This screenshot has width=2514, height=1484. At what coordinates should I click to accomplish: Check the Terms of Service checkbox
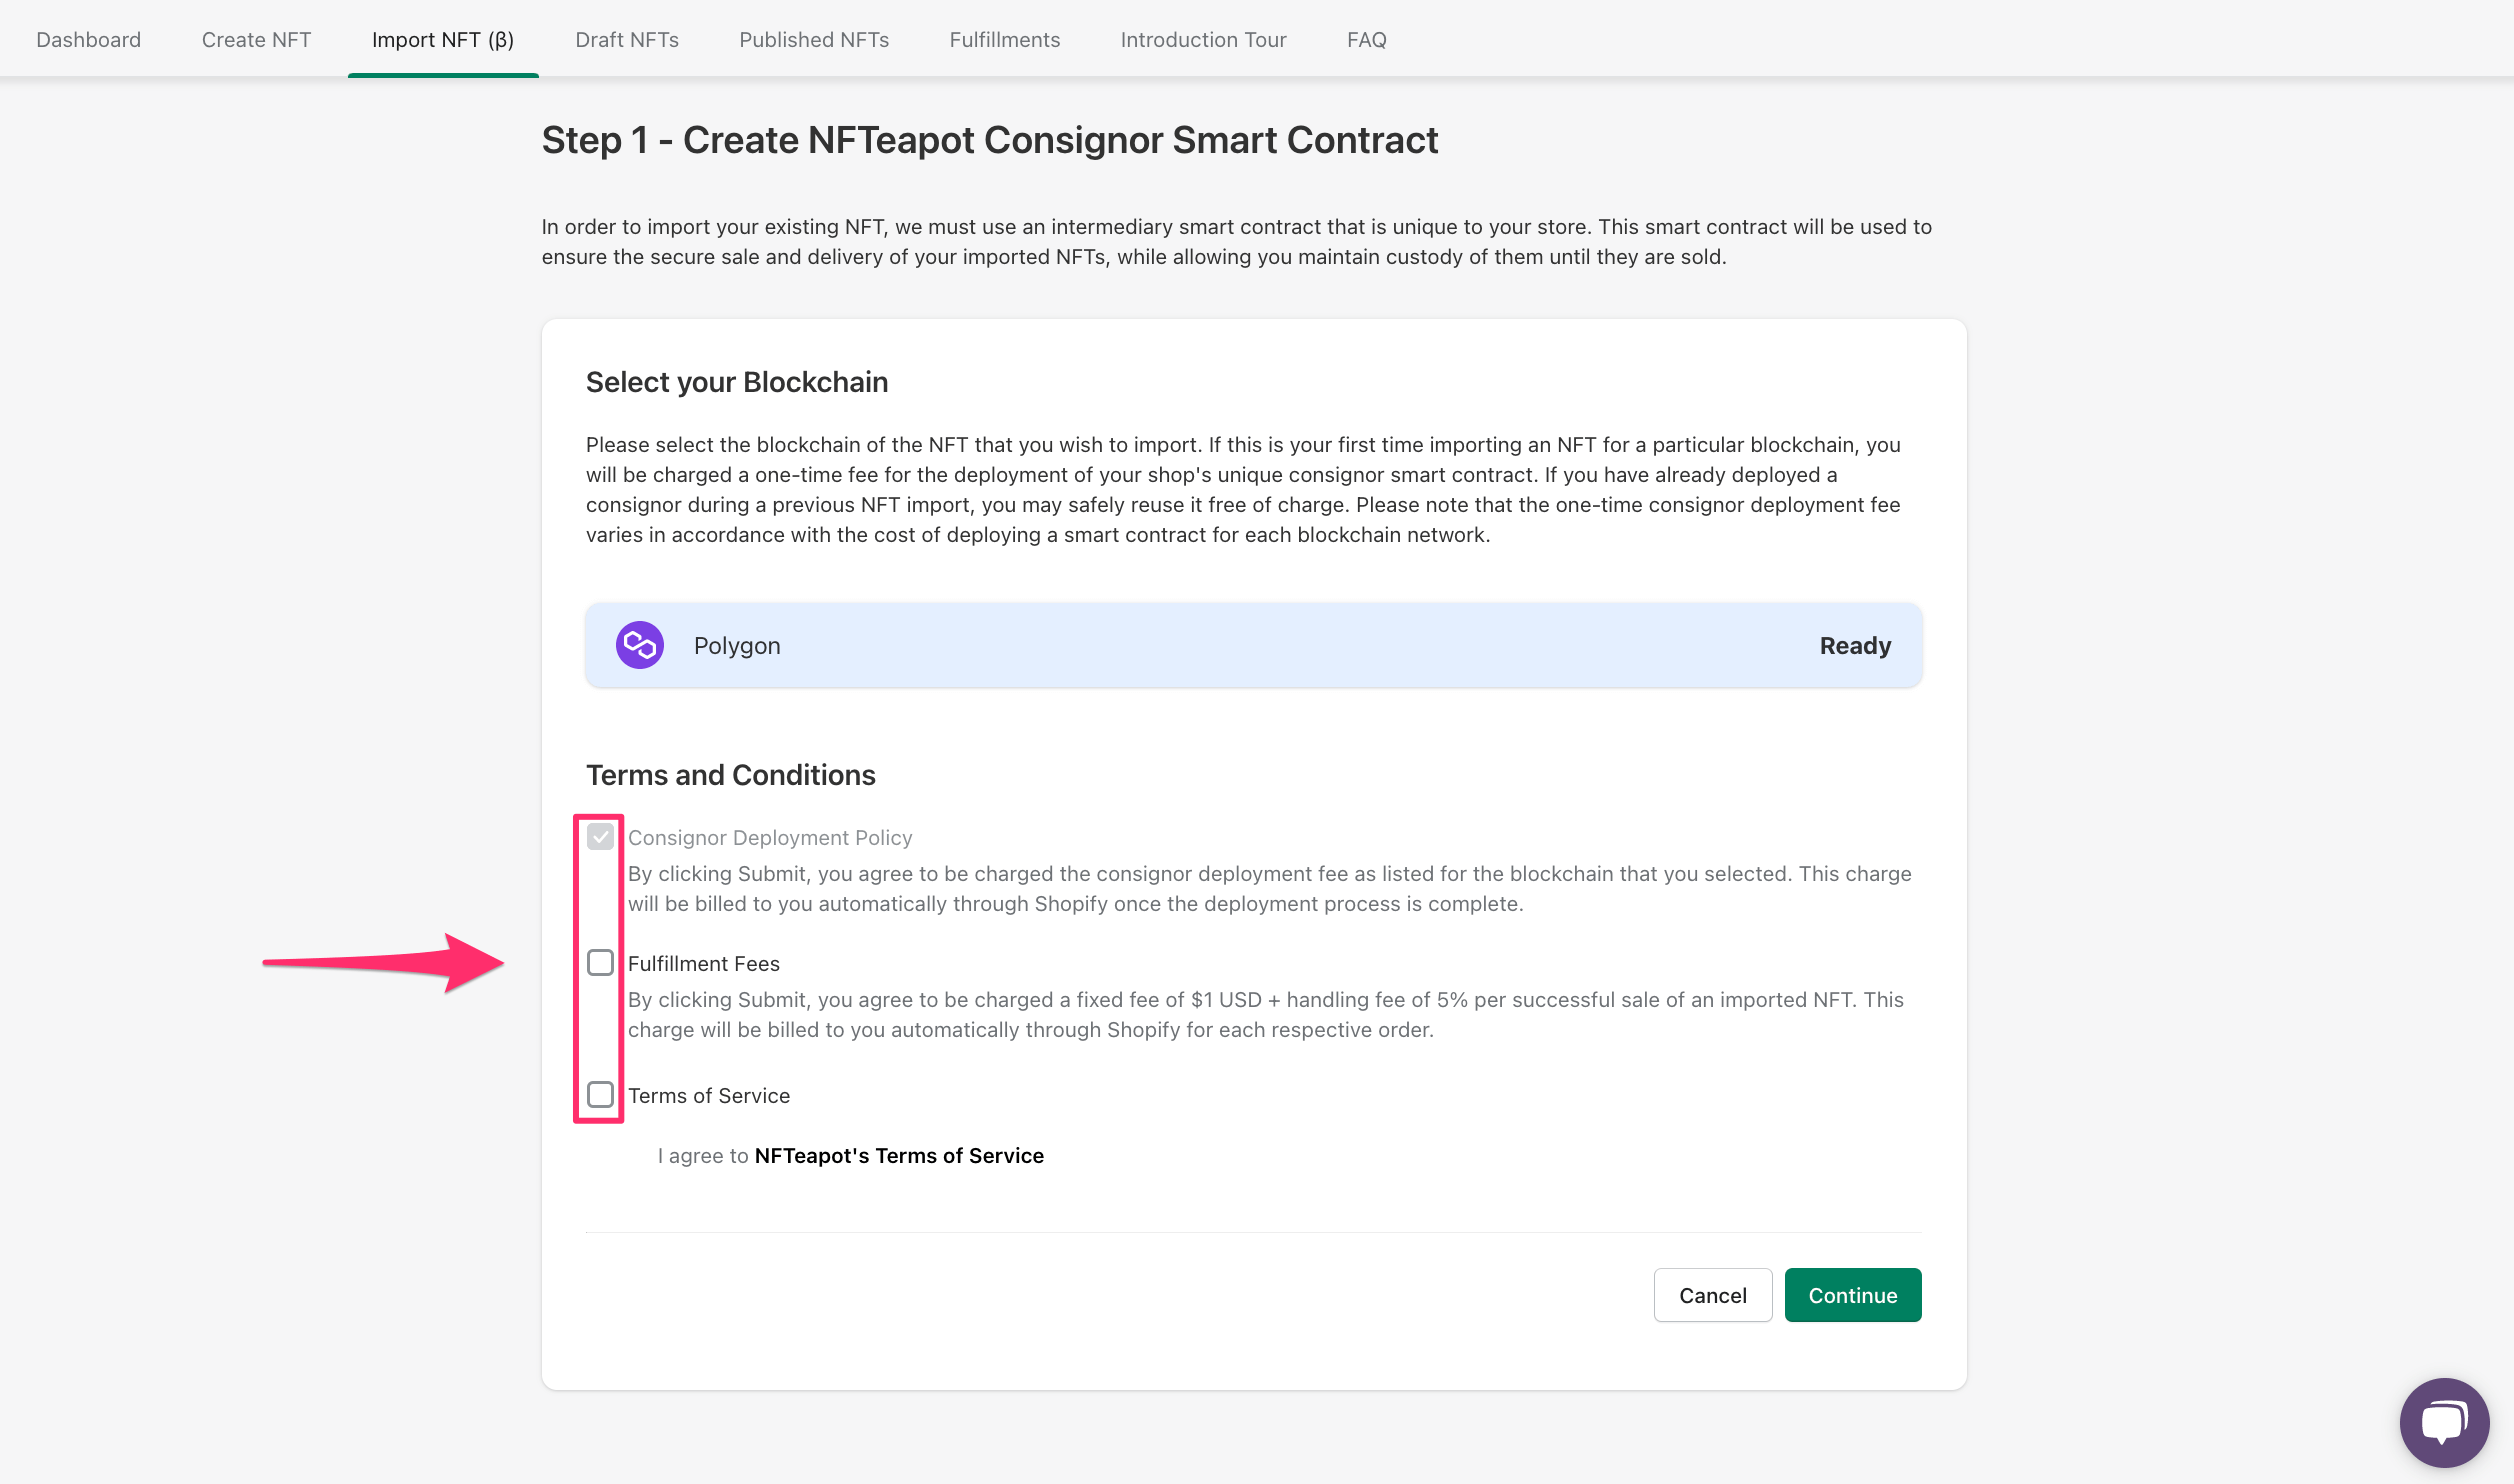(x=600, y=1095)
